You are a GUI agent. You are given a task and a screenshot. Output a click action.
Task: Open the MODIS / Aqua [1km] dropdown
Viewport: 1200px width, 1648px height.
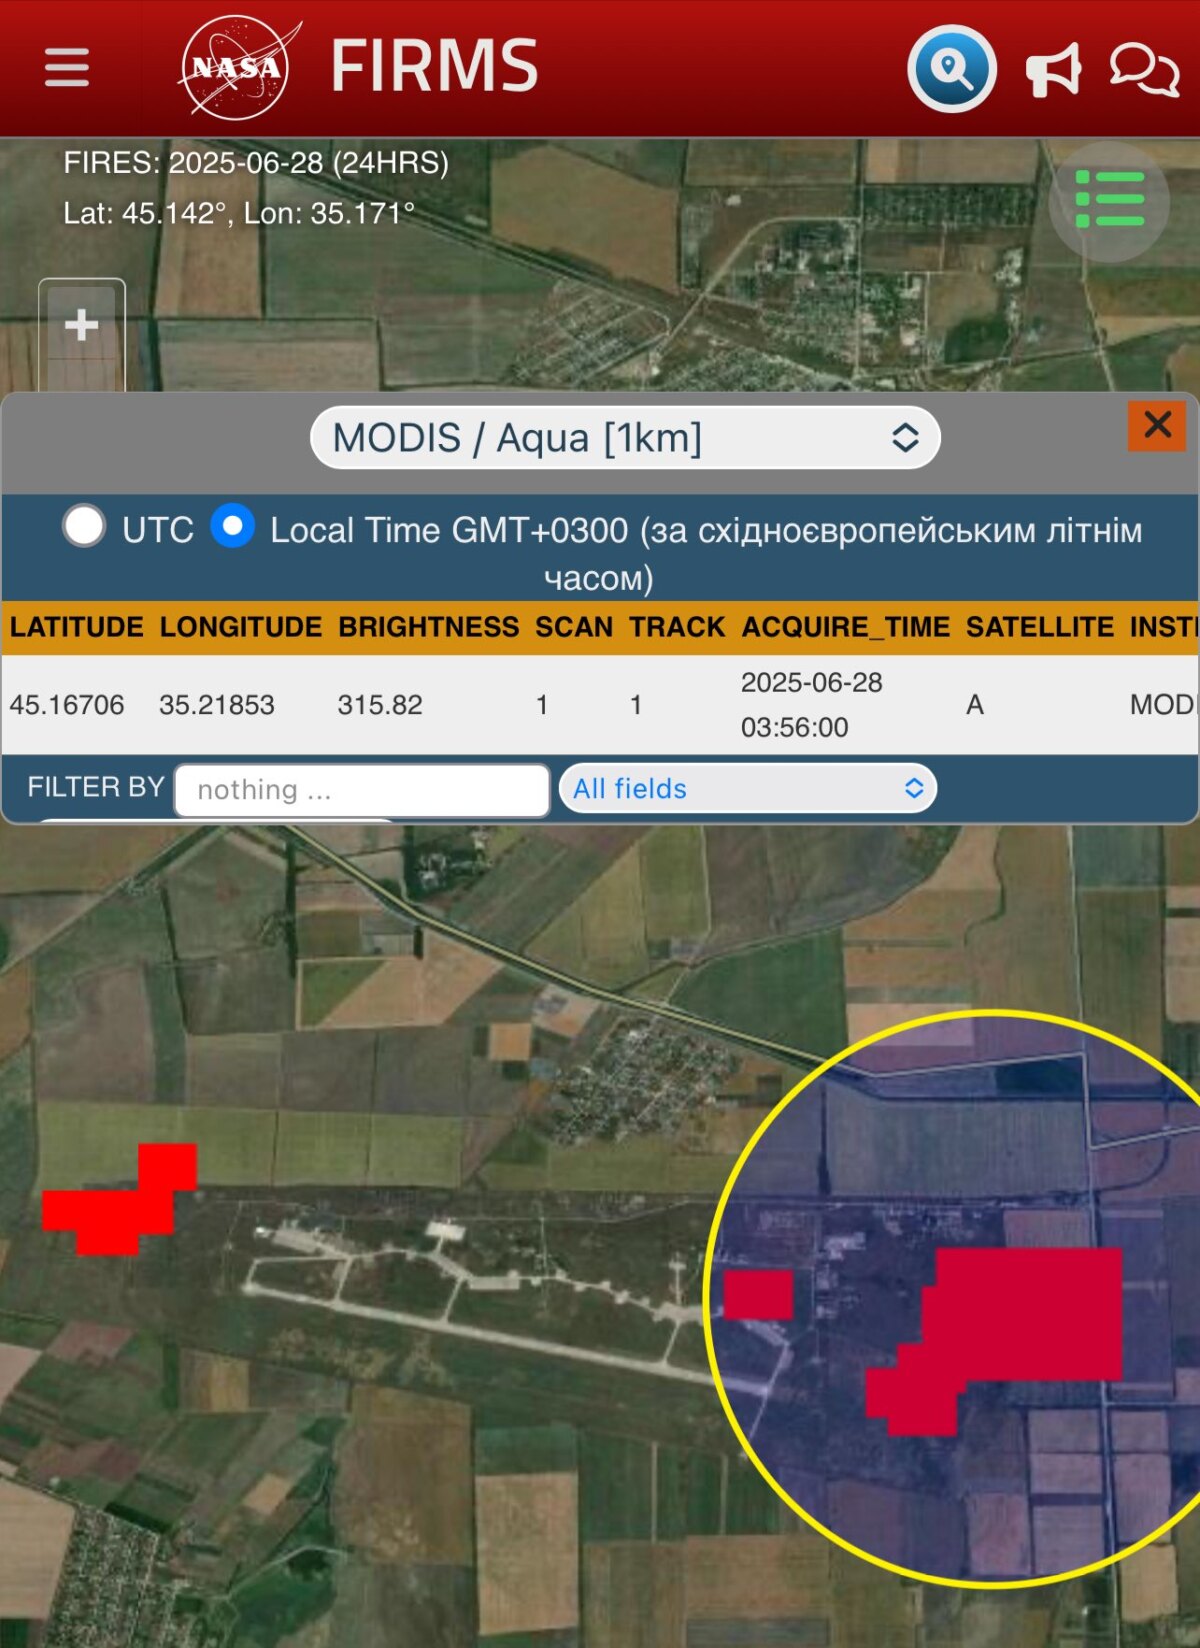point(625,437)
